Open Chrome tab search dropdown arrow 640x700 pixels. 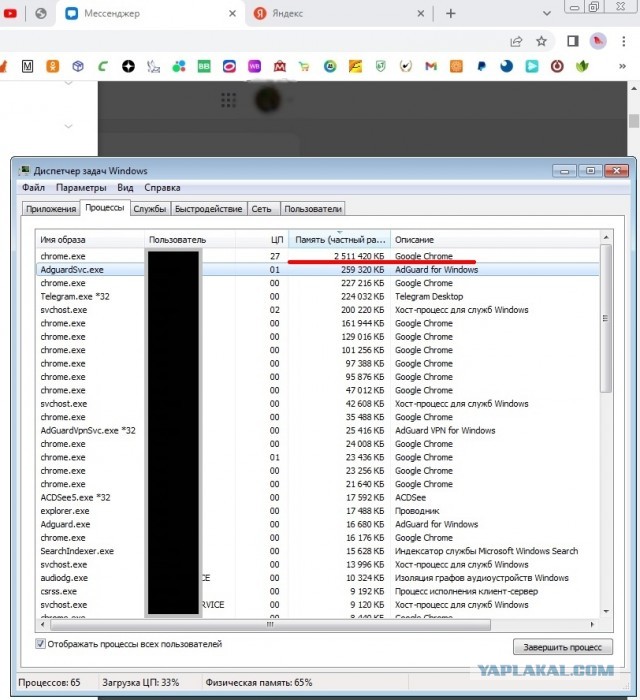pos(547,13)
